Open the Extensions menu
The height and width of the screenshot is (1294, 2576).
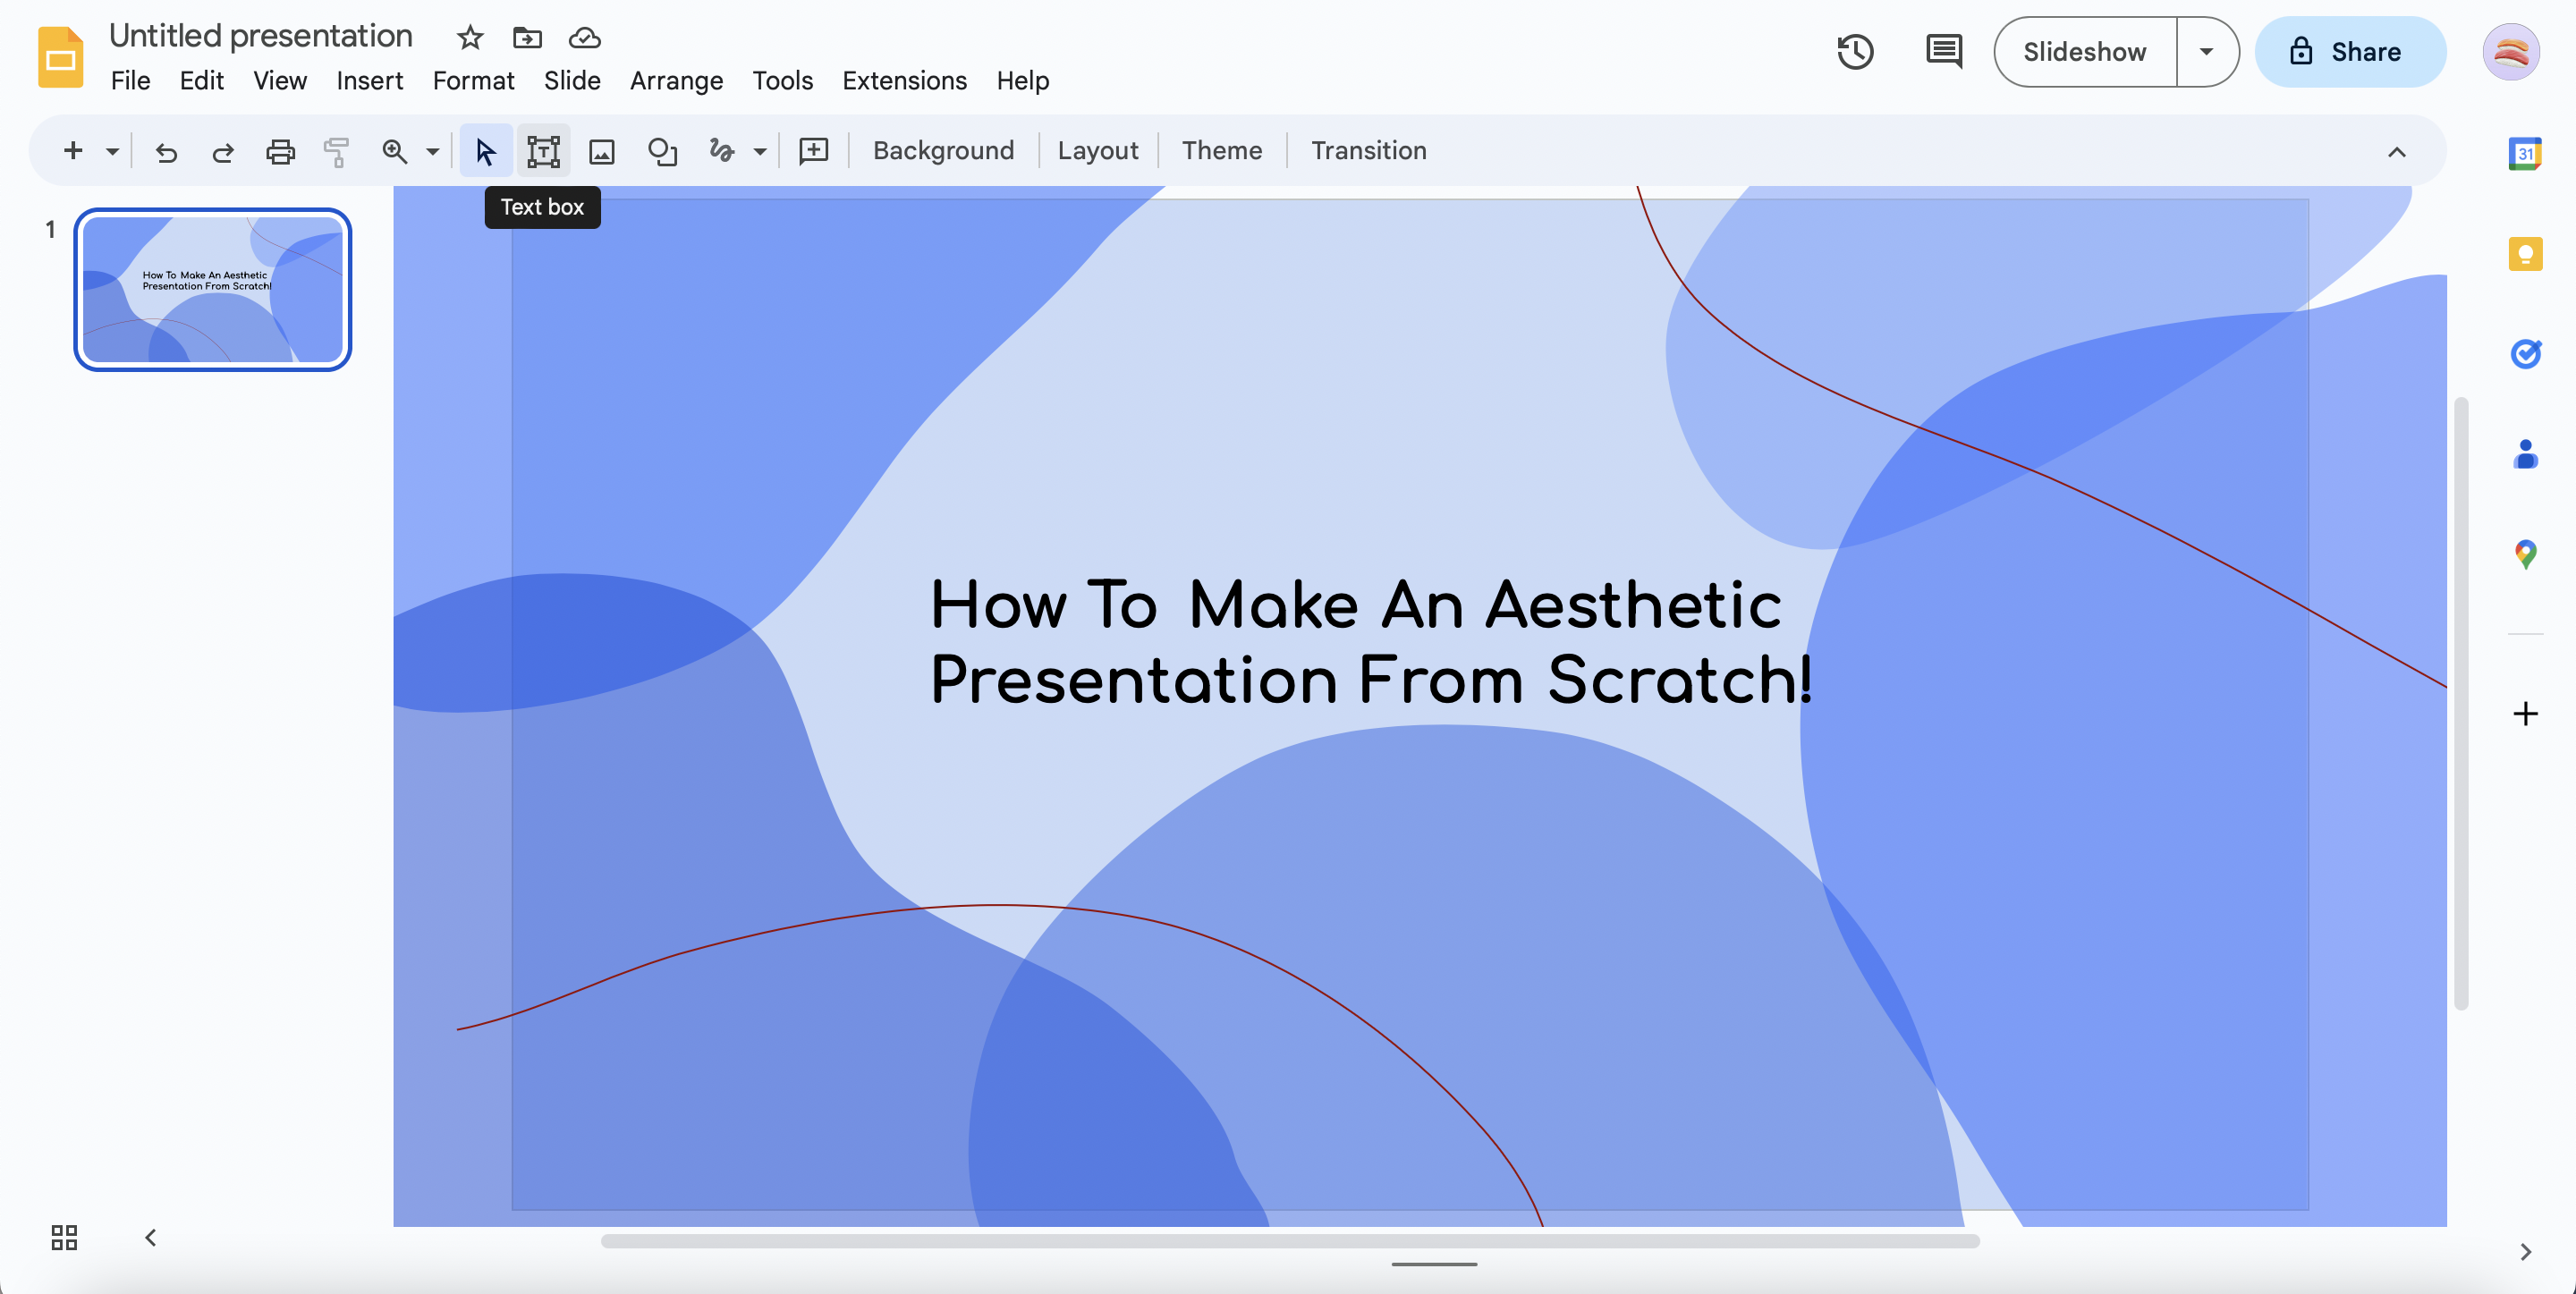[904, 81]
